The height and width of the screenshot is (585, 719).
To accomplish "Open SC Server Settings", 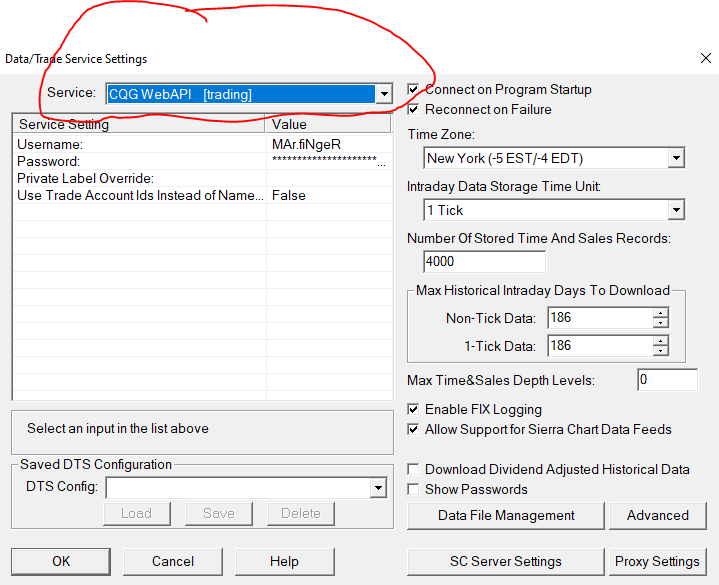I will click(x=506, y=562).
